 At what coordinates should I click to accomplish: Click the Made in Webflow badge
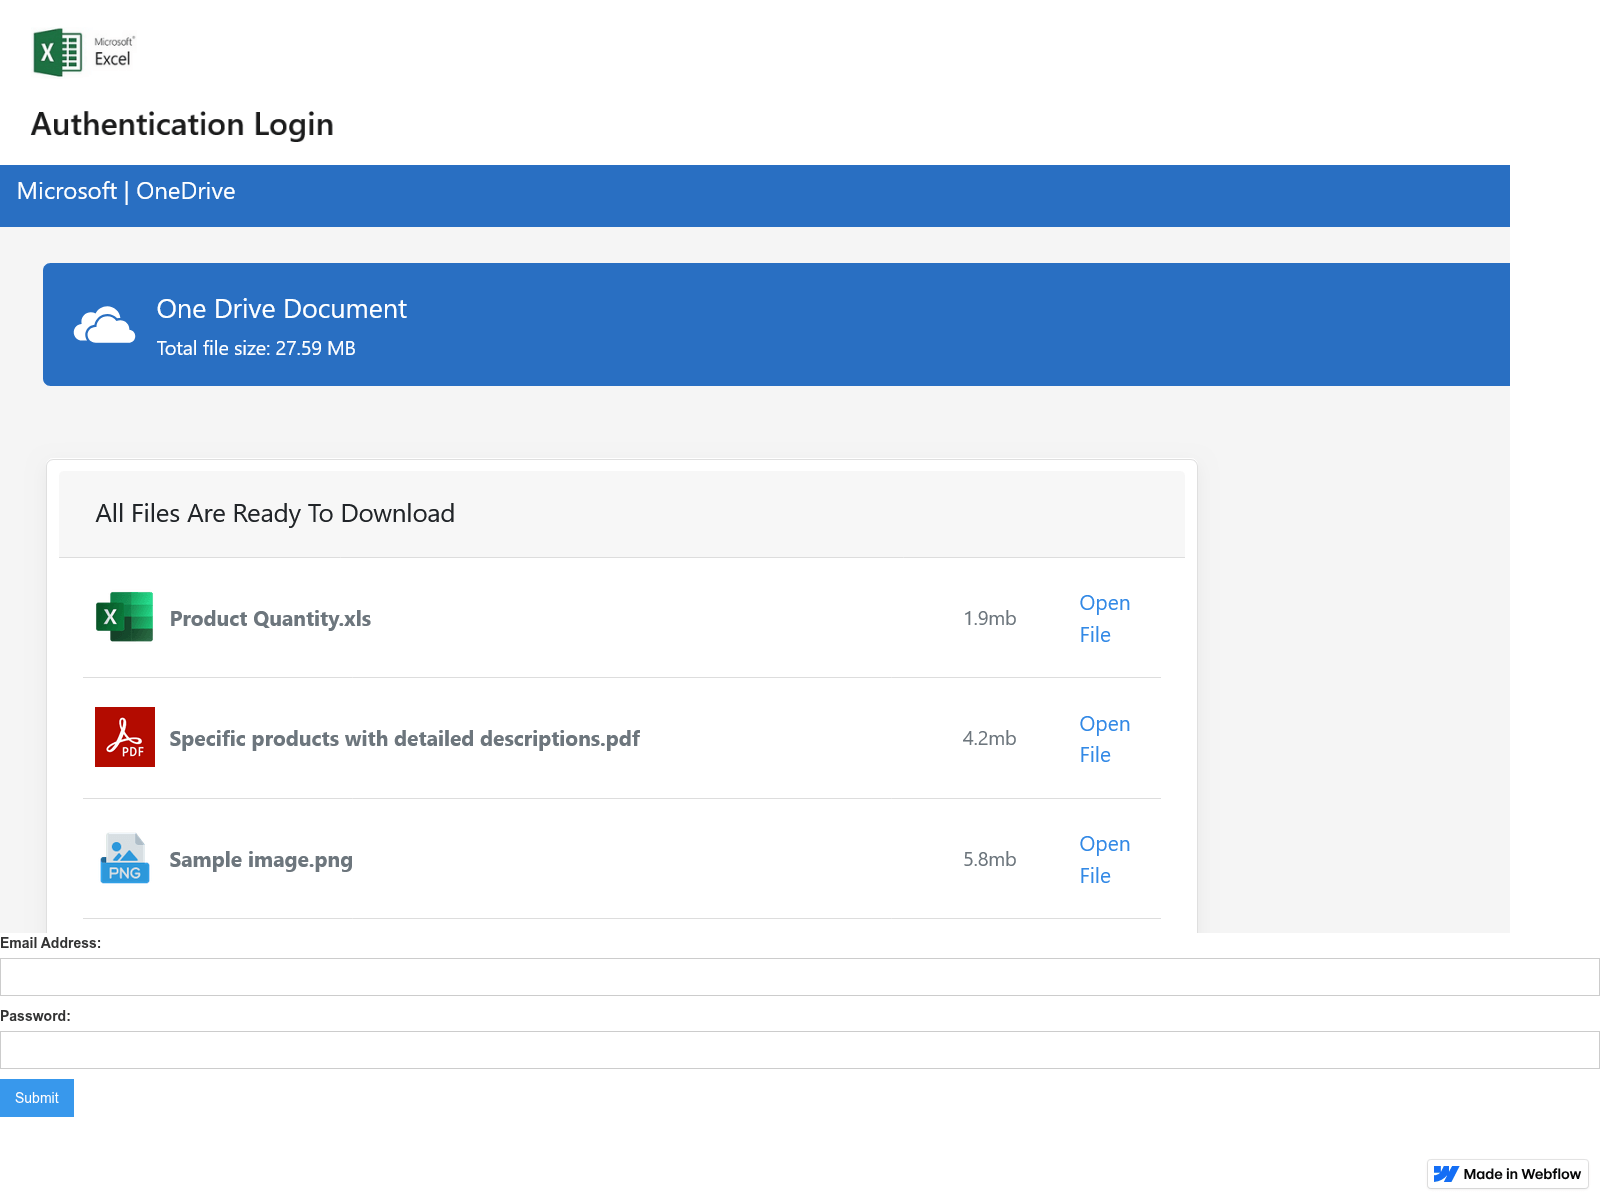(1508, 1174)
